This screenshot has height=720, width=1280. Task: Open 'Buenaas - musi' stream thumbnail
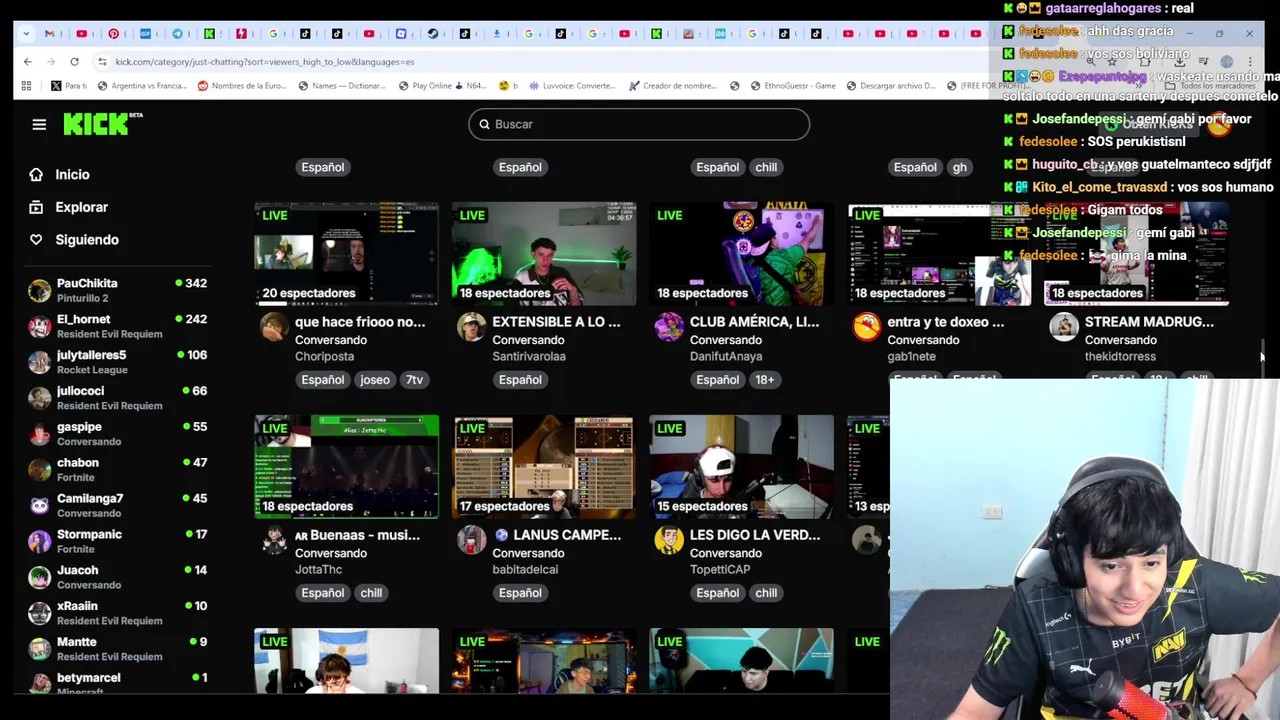346,467
